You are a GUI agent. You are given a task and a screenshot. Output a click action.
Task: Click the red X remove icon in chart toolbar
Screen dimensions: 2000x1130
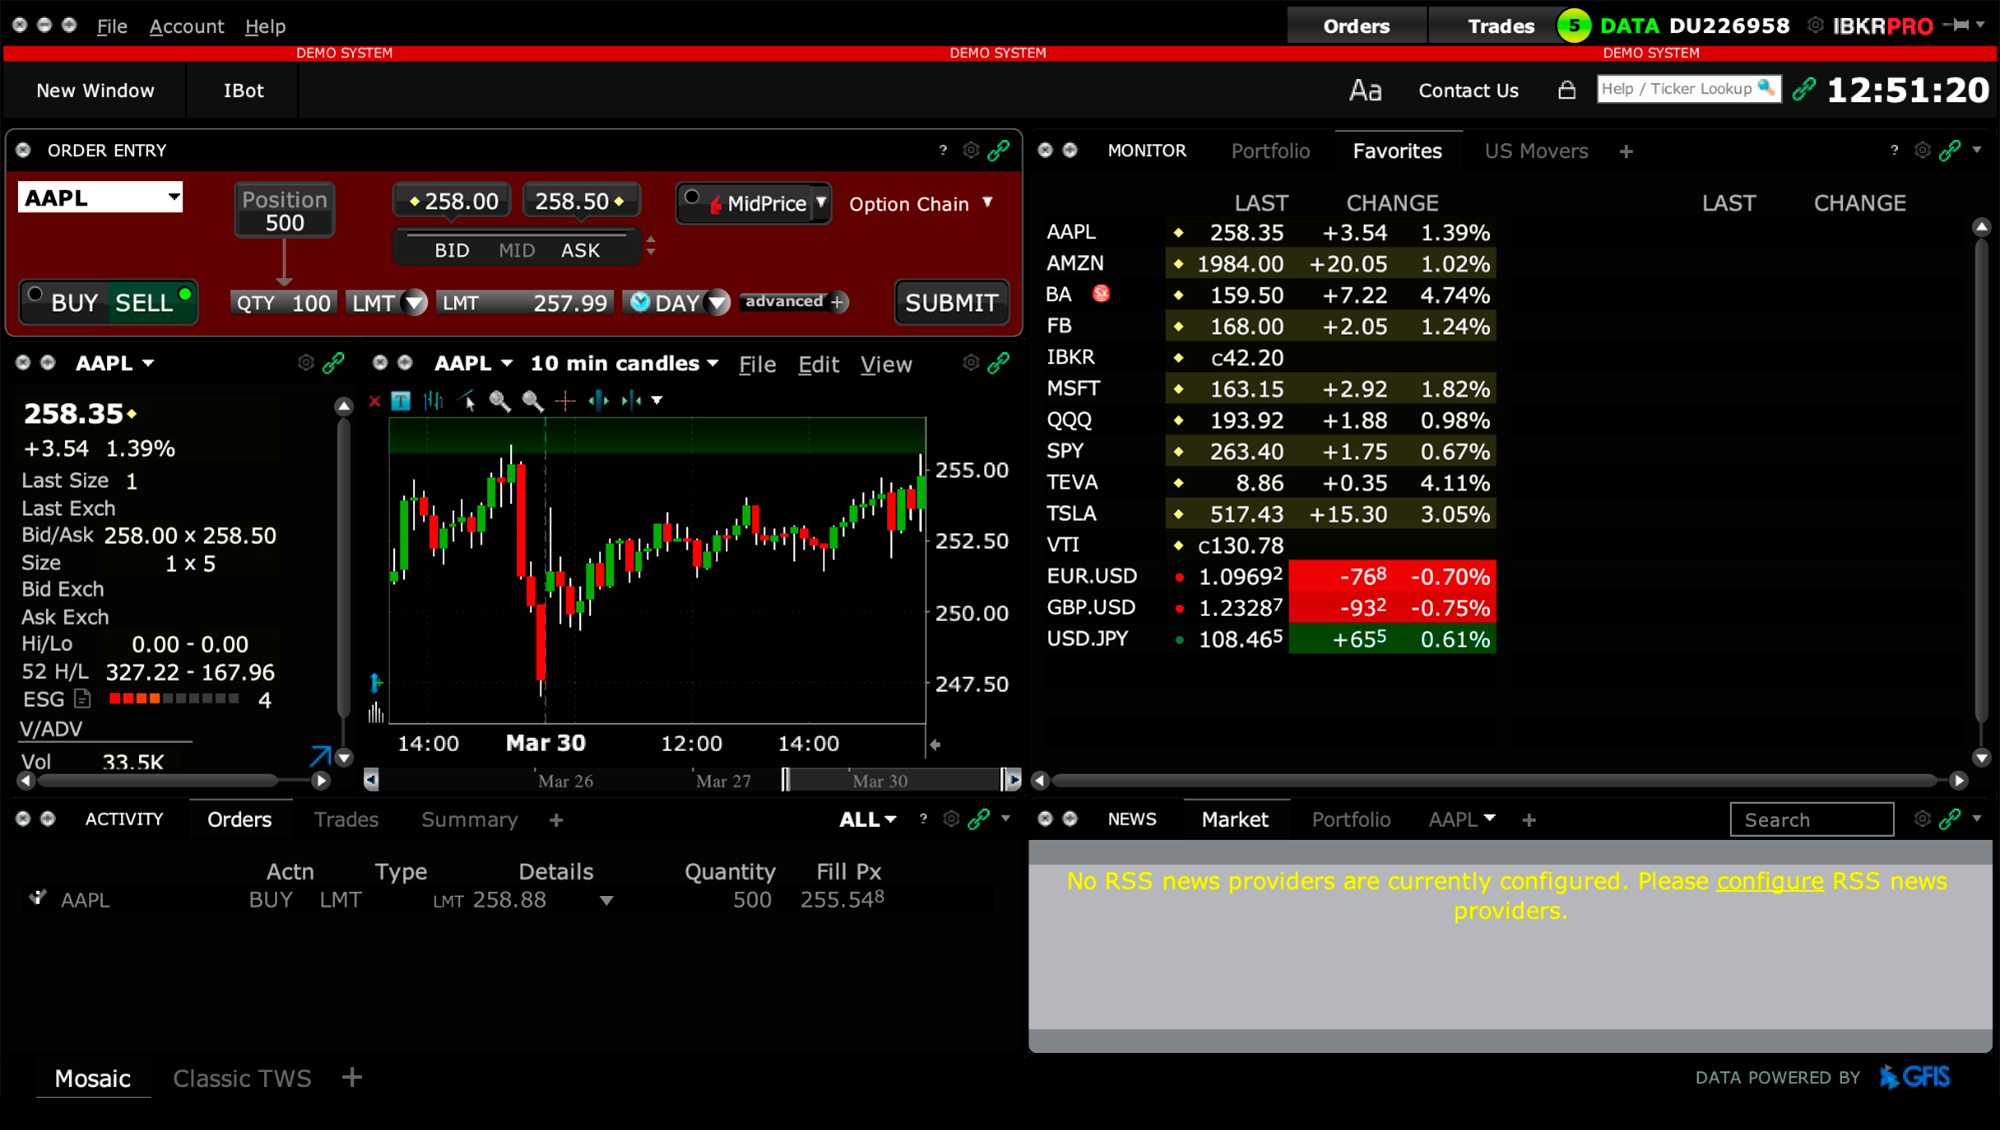pos(375,401)
